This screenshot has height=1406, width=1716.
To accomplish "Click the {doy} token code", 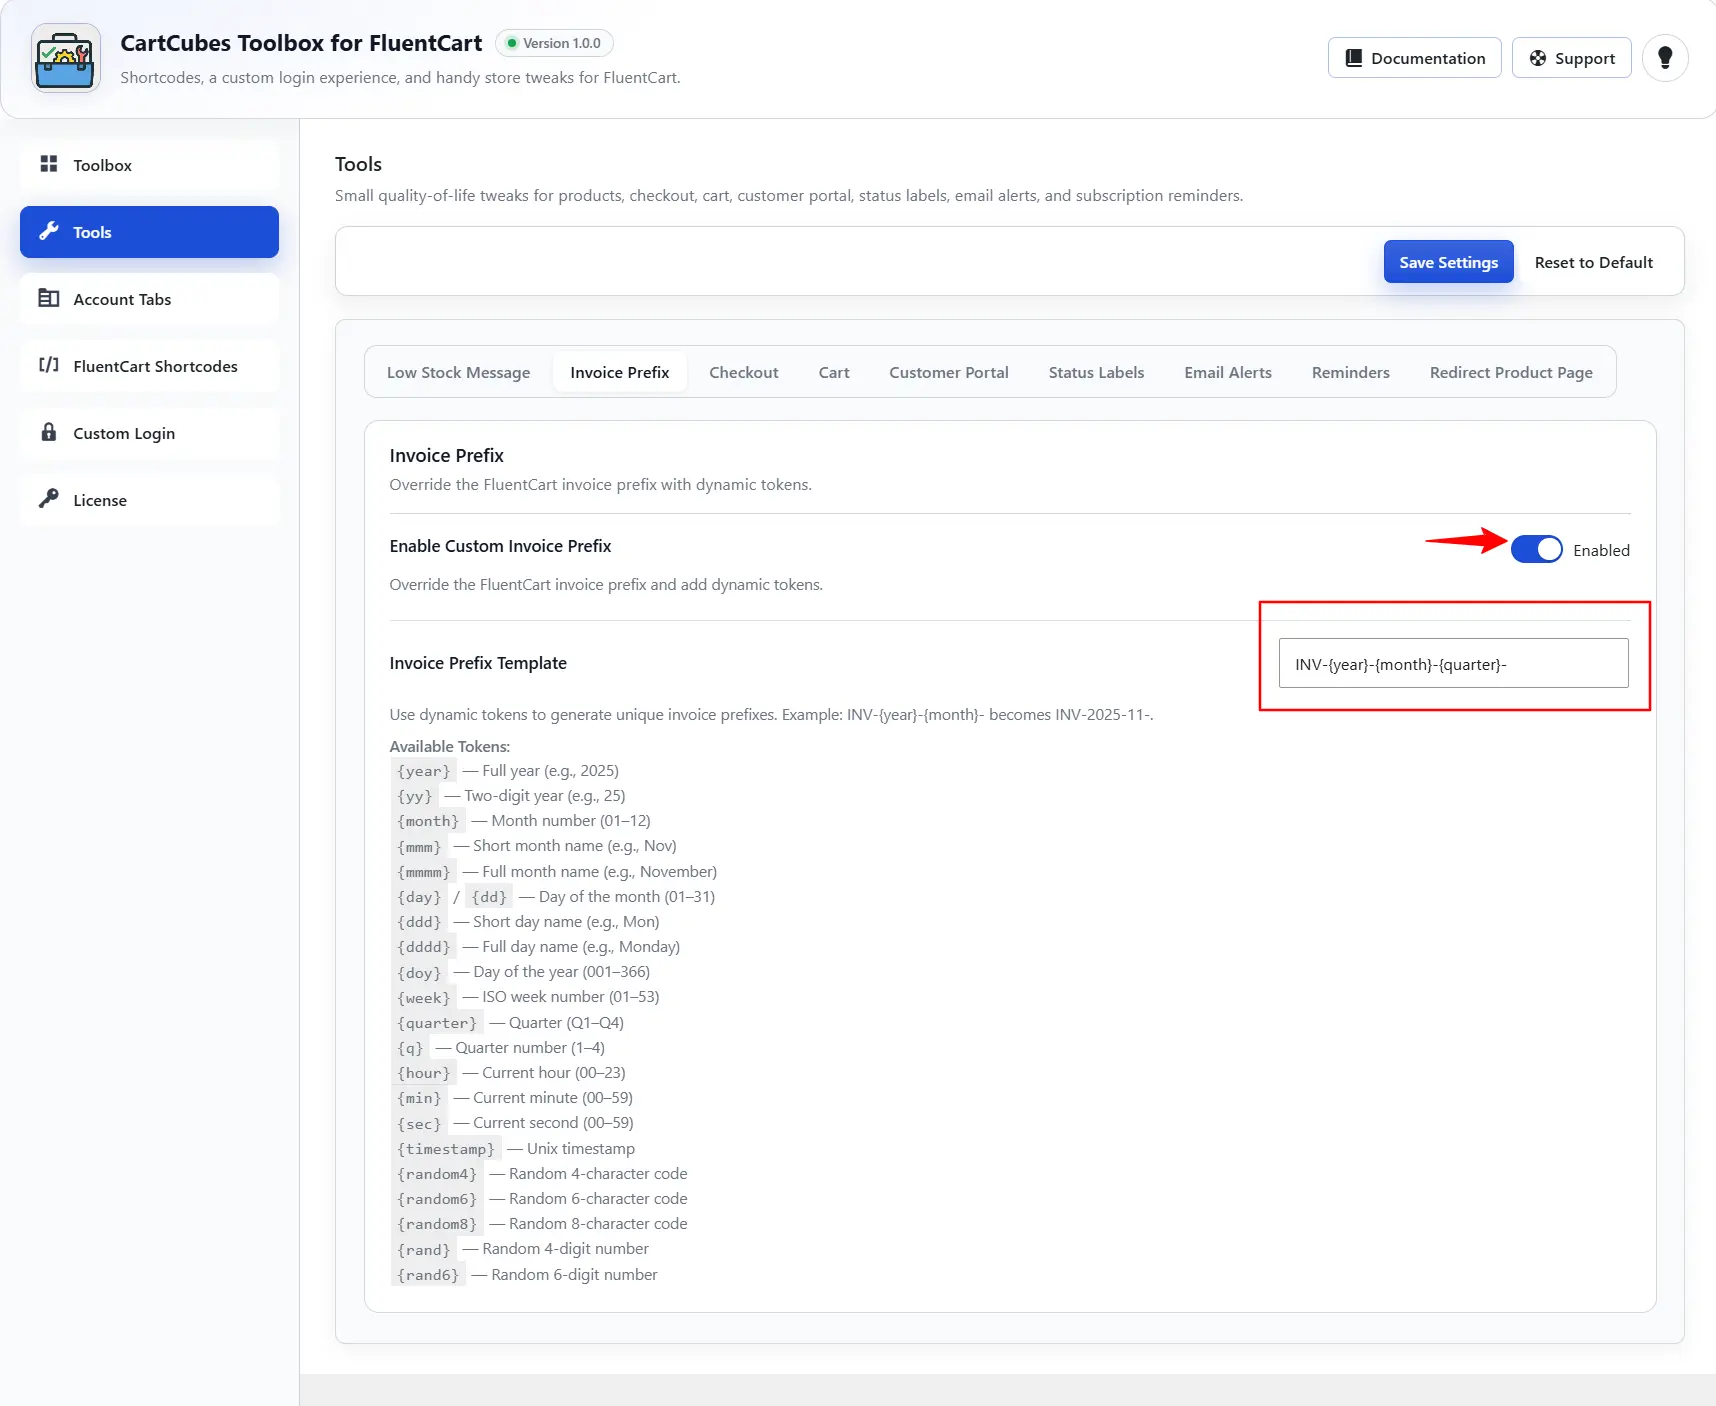I will point(419,972).
